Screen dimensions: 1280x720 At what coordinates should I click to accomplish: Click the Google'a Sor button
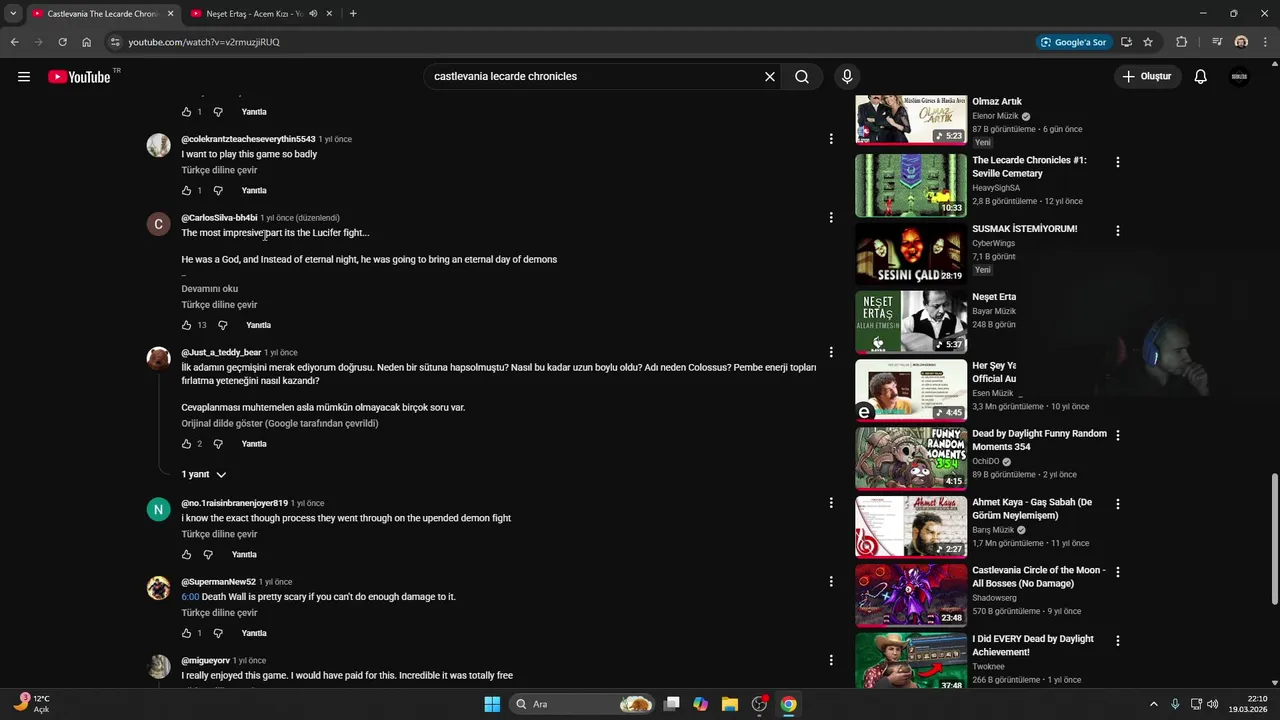coord(1074,42)
